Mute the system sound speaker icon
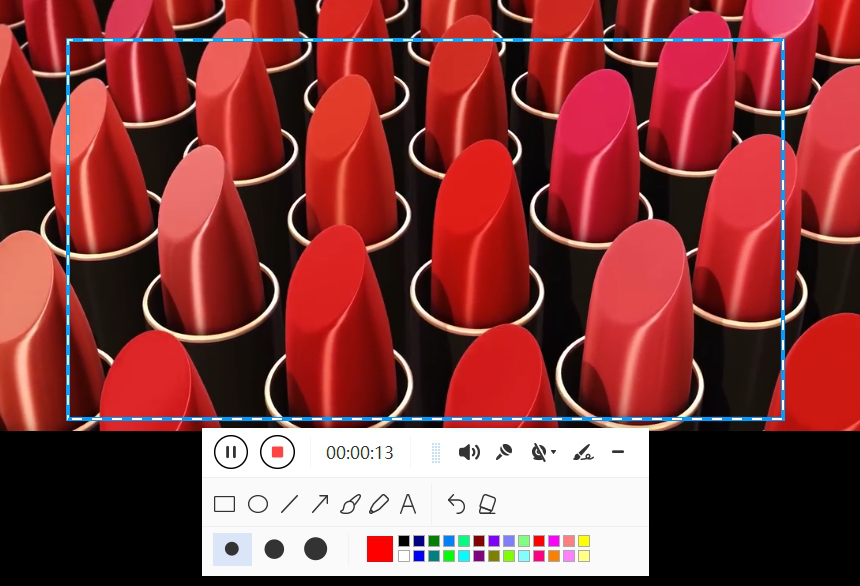This screenshot has height=586, width=860. coord(469,452)
